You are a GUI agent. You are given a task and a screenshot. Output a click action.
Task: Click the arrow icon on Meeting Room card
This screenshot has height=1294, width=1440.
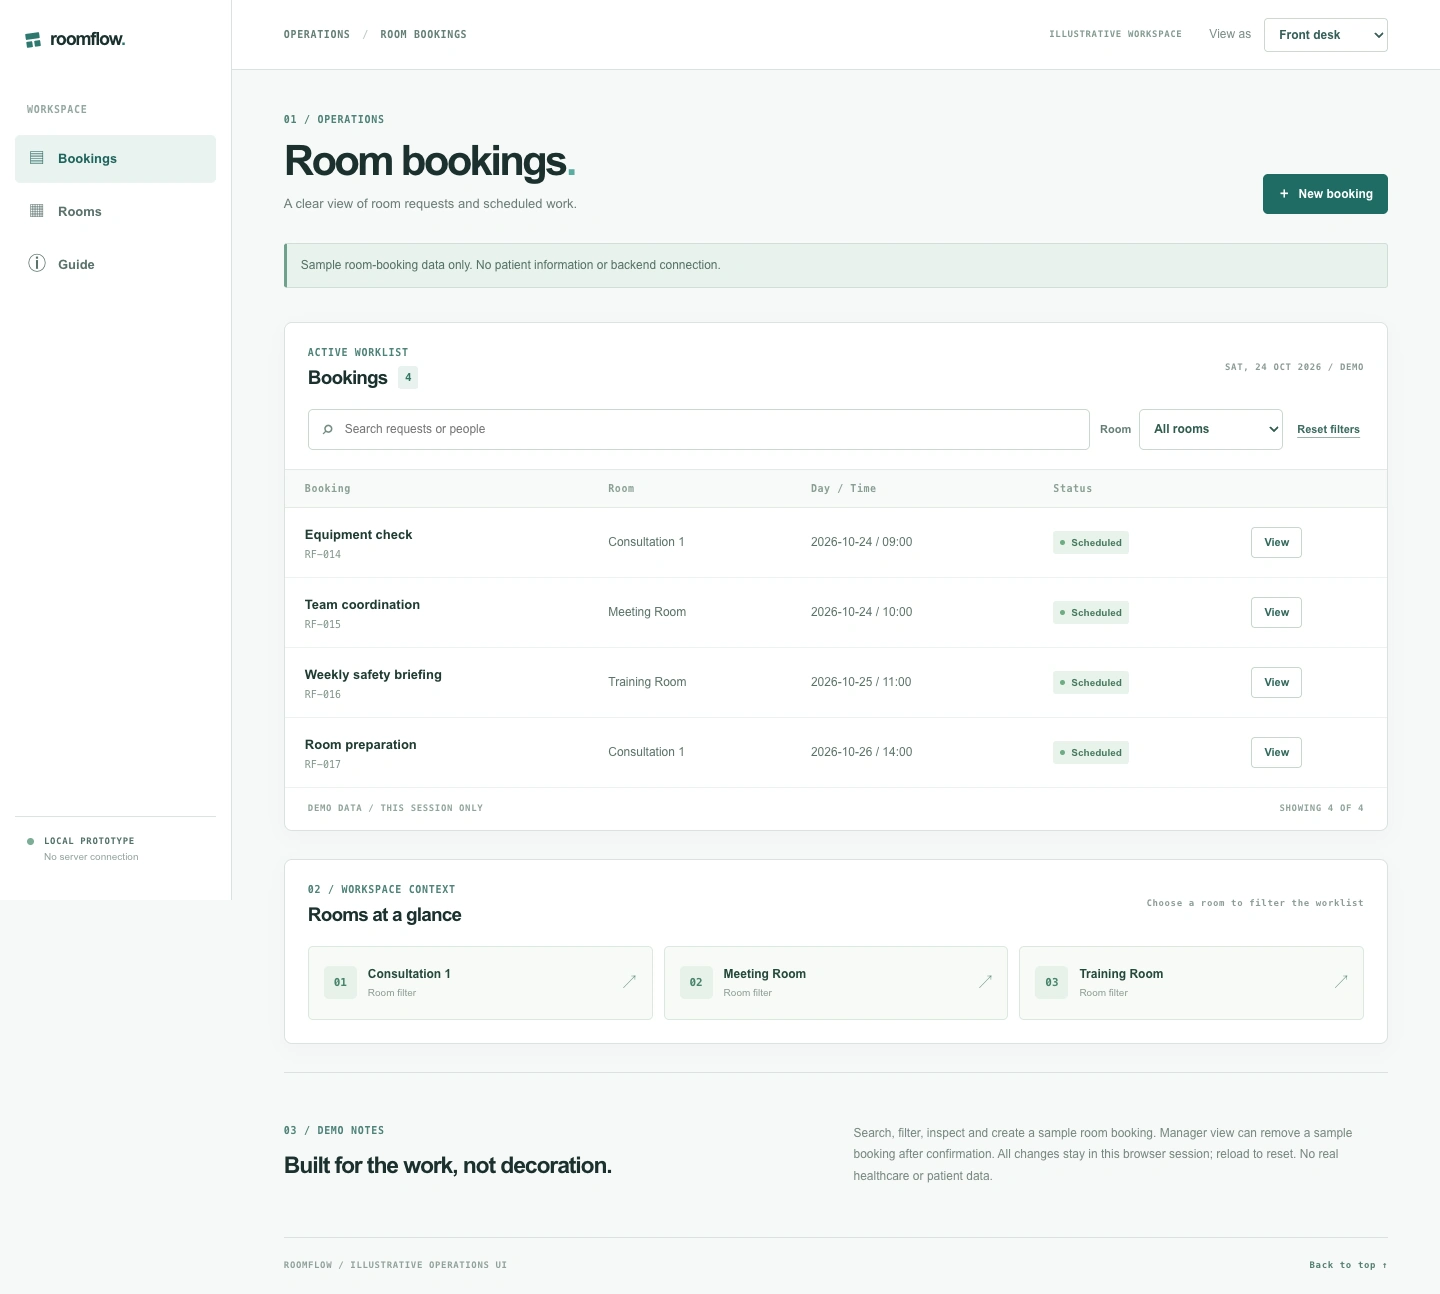click(x=985, y=982)
